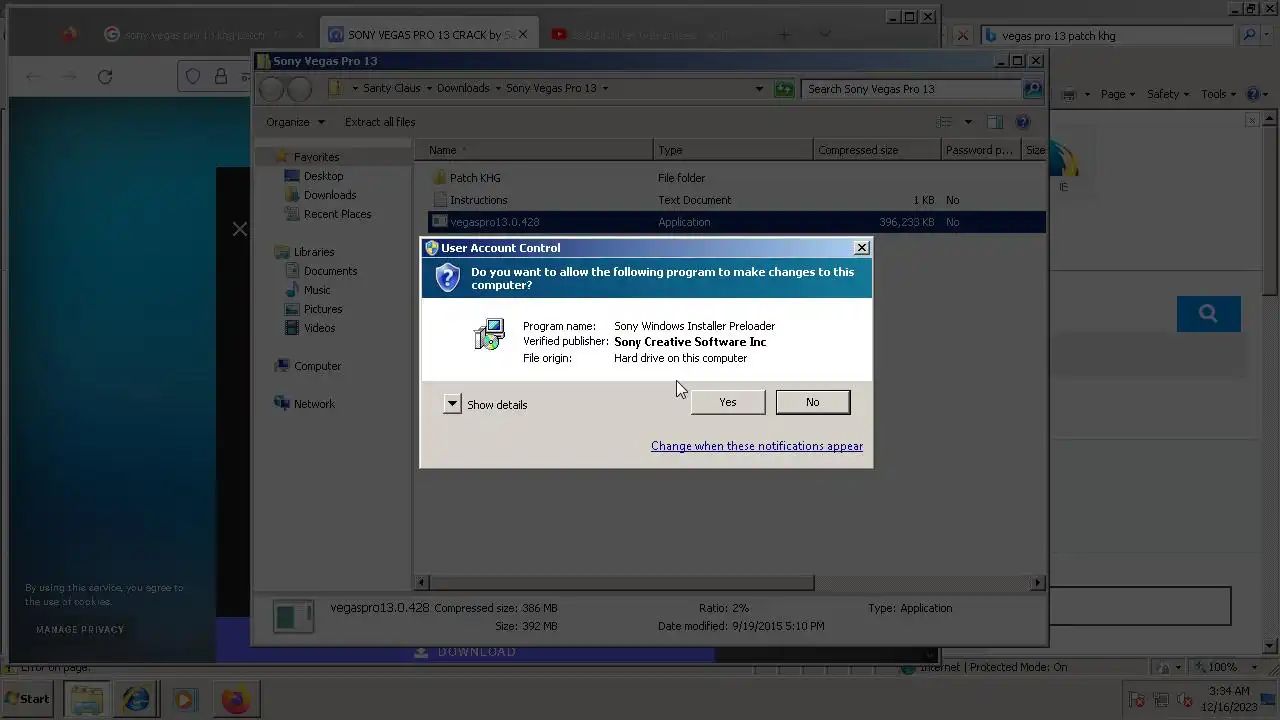The image size is (1280, 720).
Task: Open Windows Explorer from the taskbar
Action: click(86, 699)
